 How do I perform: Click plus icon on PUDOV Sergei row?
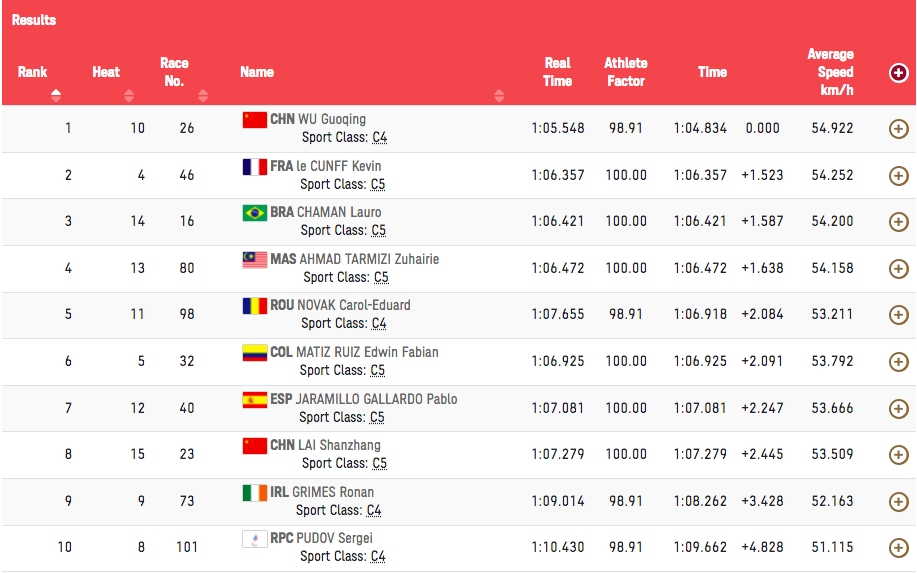click(x=898, y=548)
